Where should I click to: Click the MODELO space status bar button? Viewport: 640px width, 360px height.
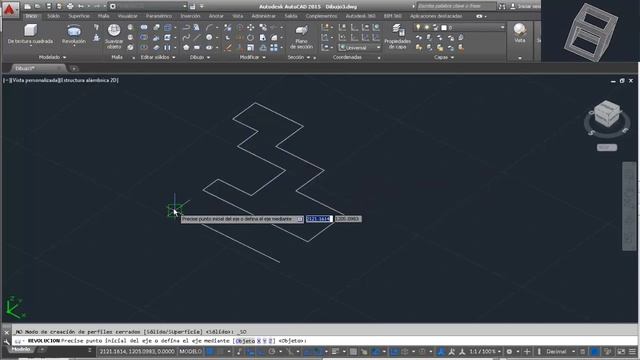[191, 351]
